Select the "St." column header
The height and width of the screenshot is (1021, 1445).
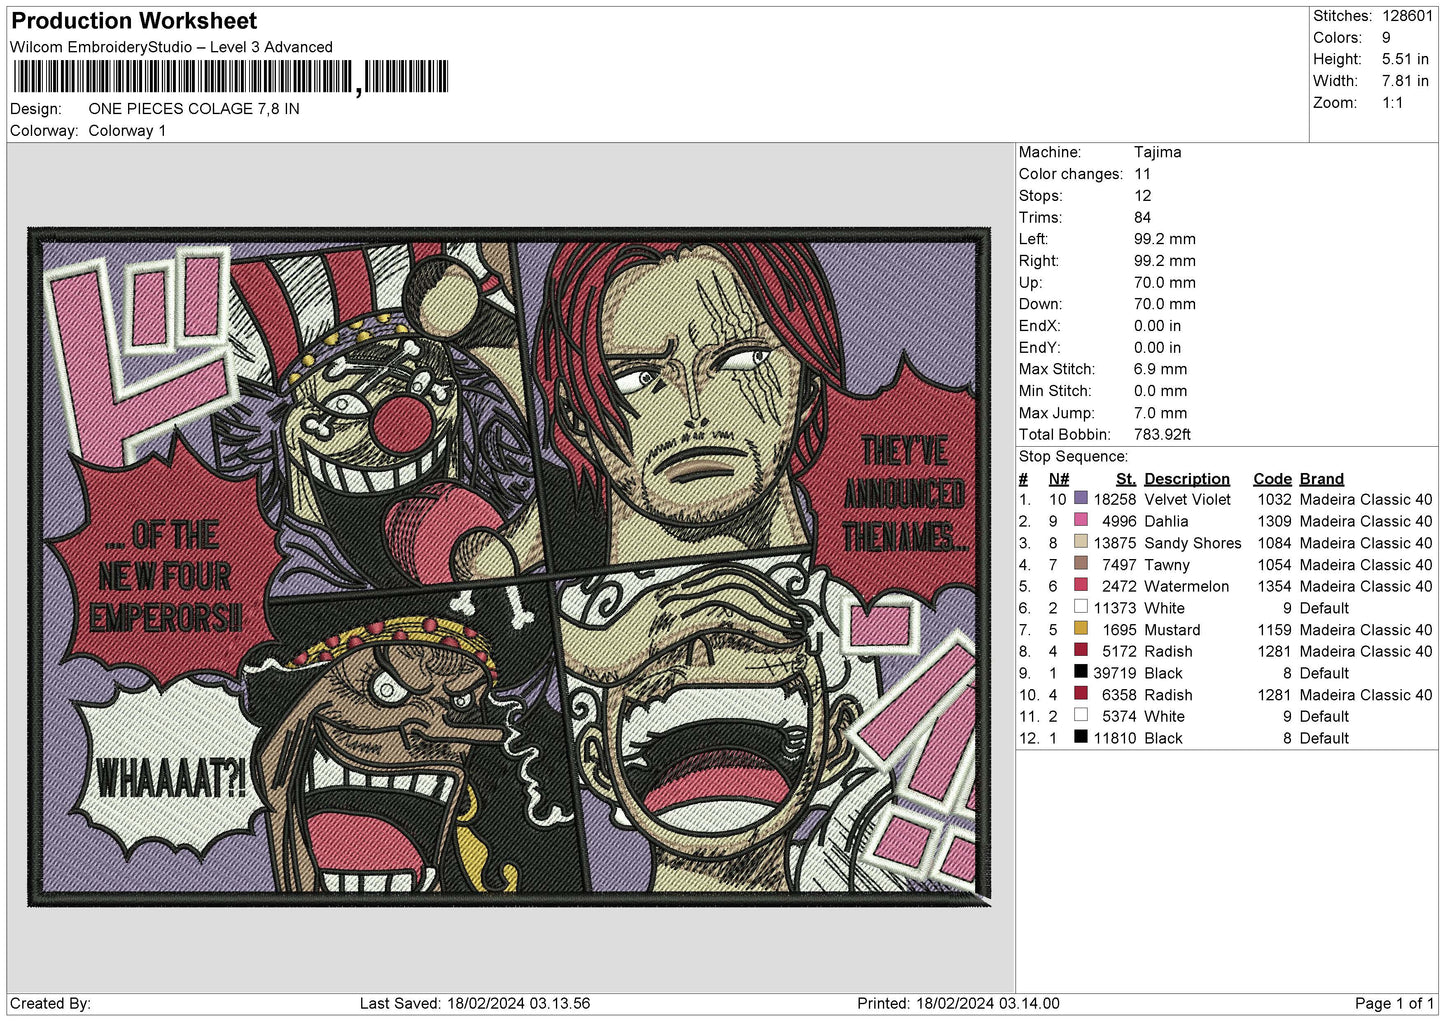pos(1126,479)
